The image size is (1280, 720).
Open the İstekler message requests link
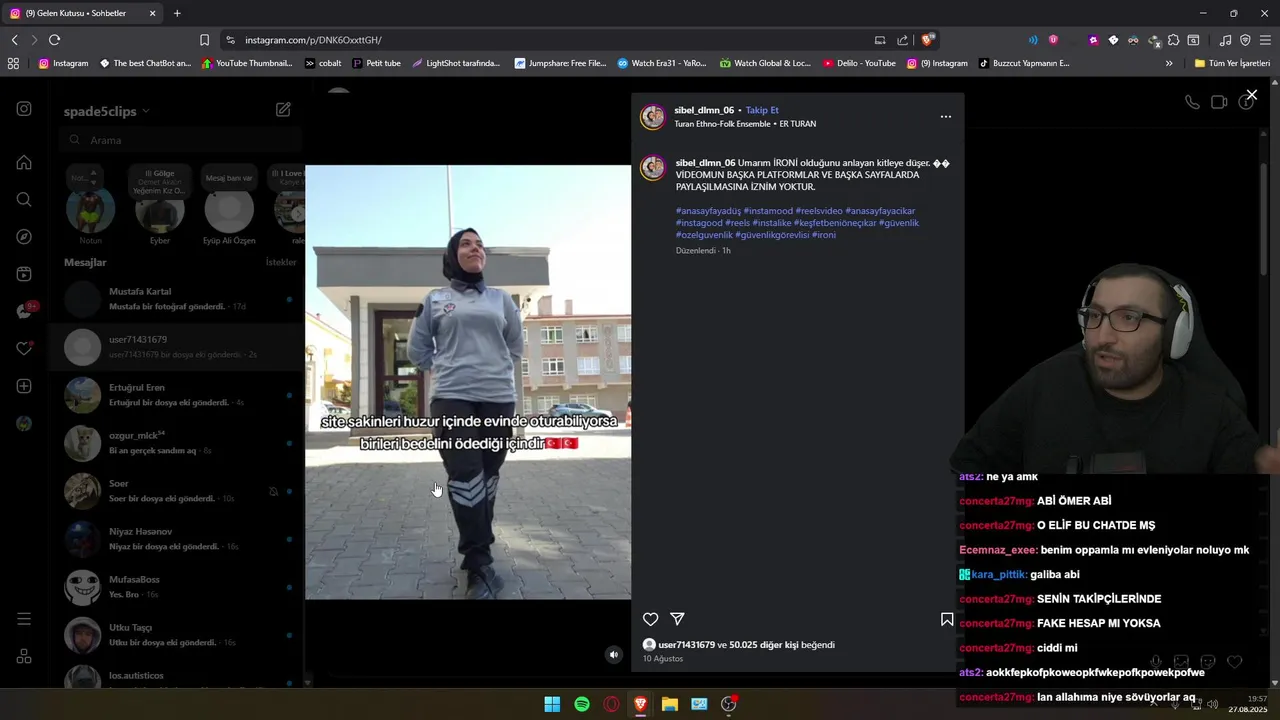click(x=281, y=262)
